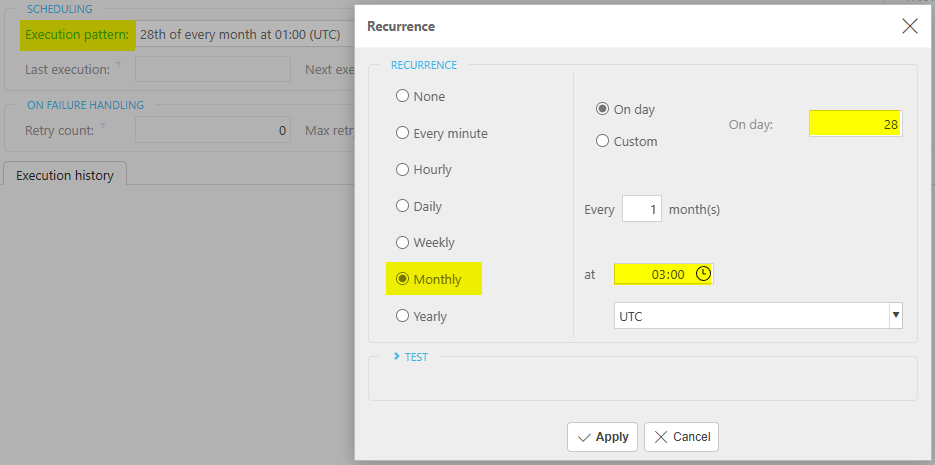Open the Execution history tab

point(65,175)
